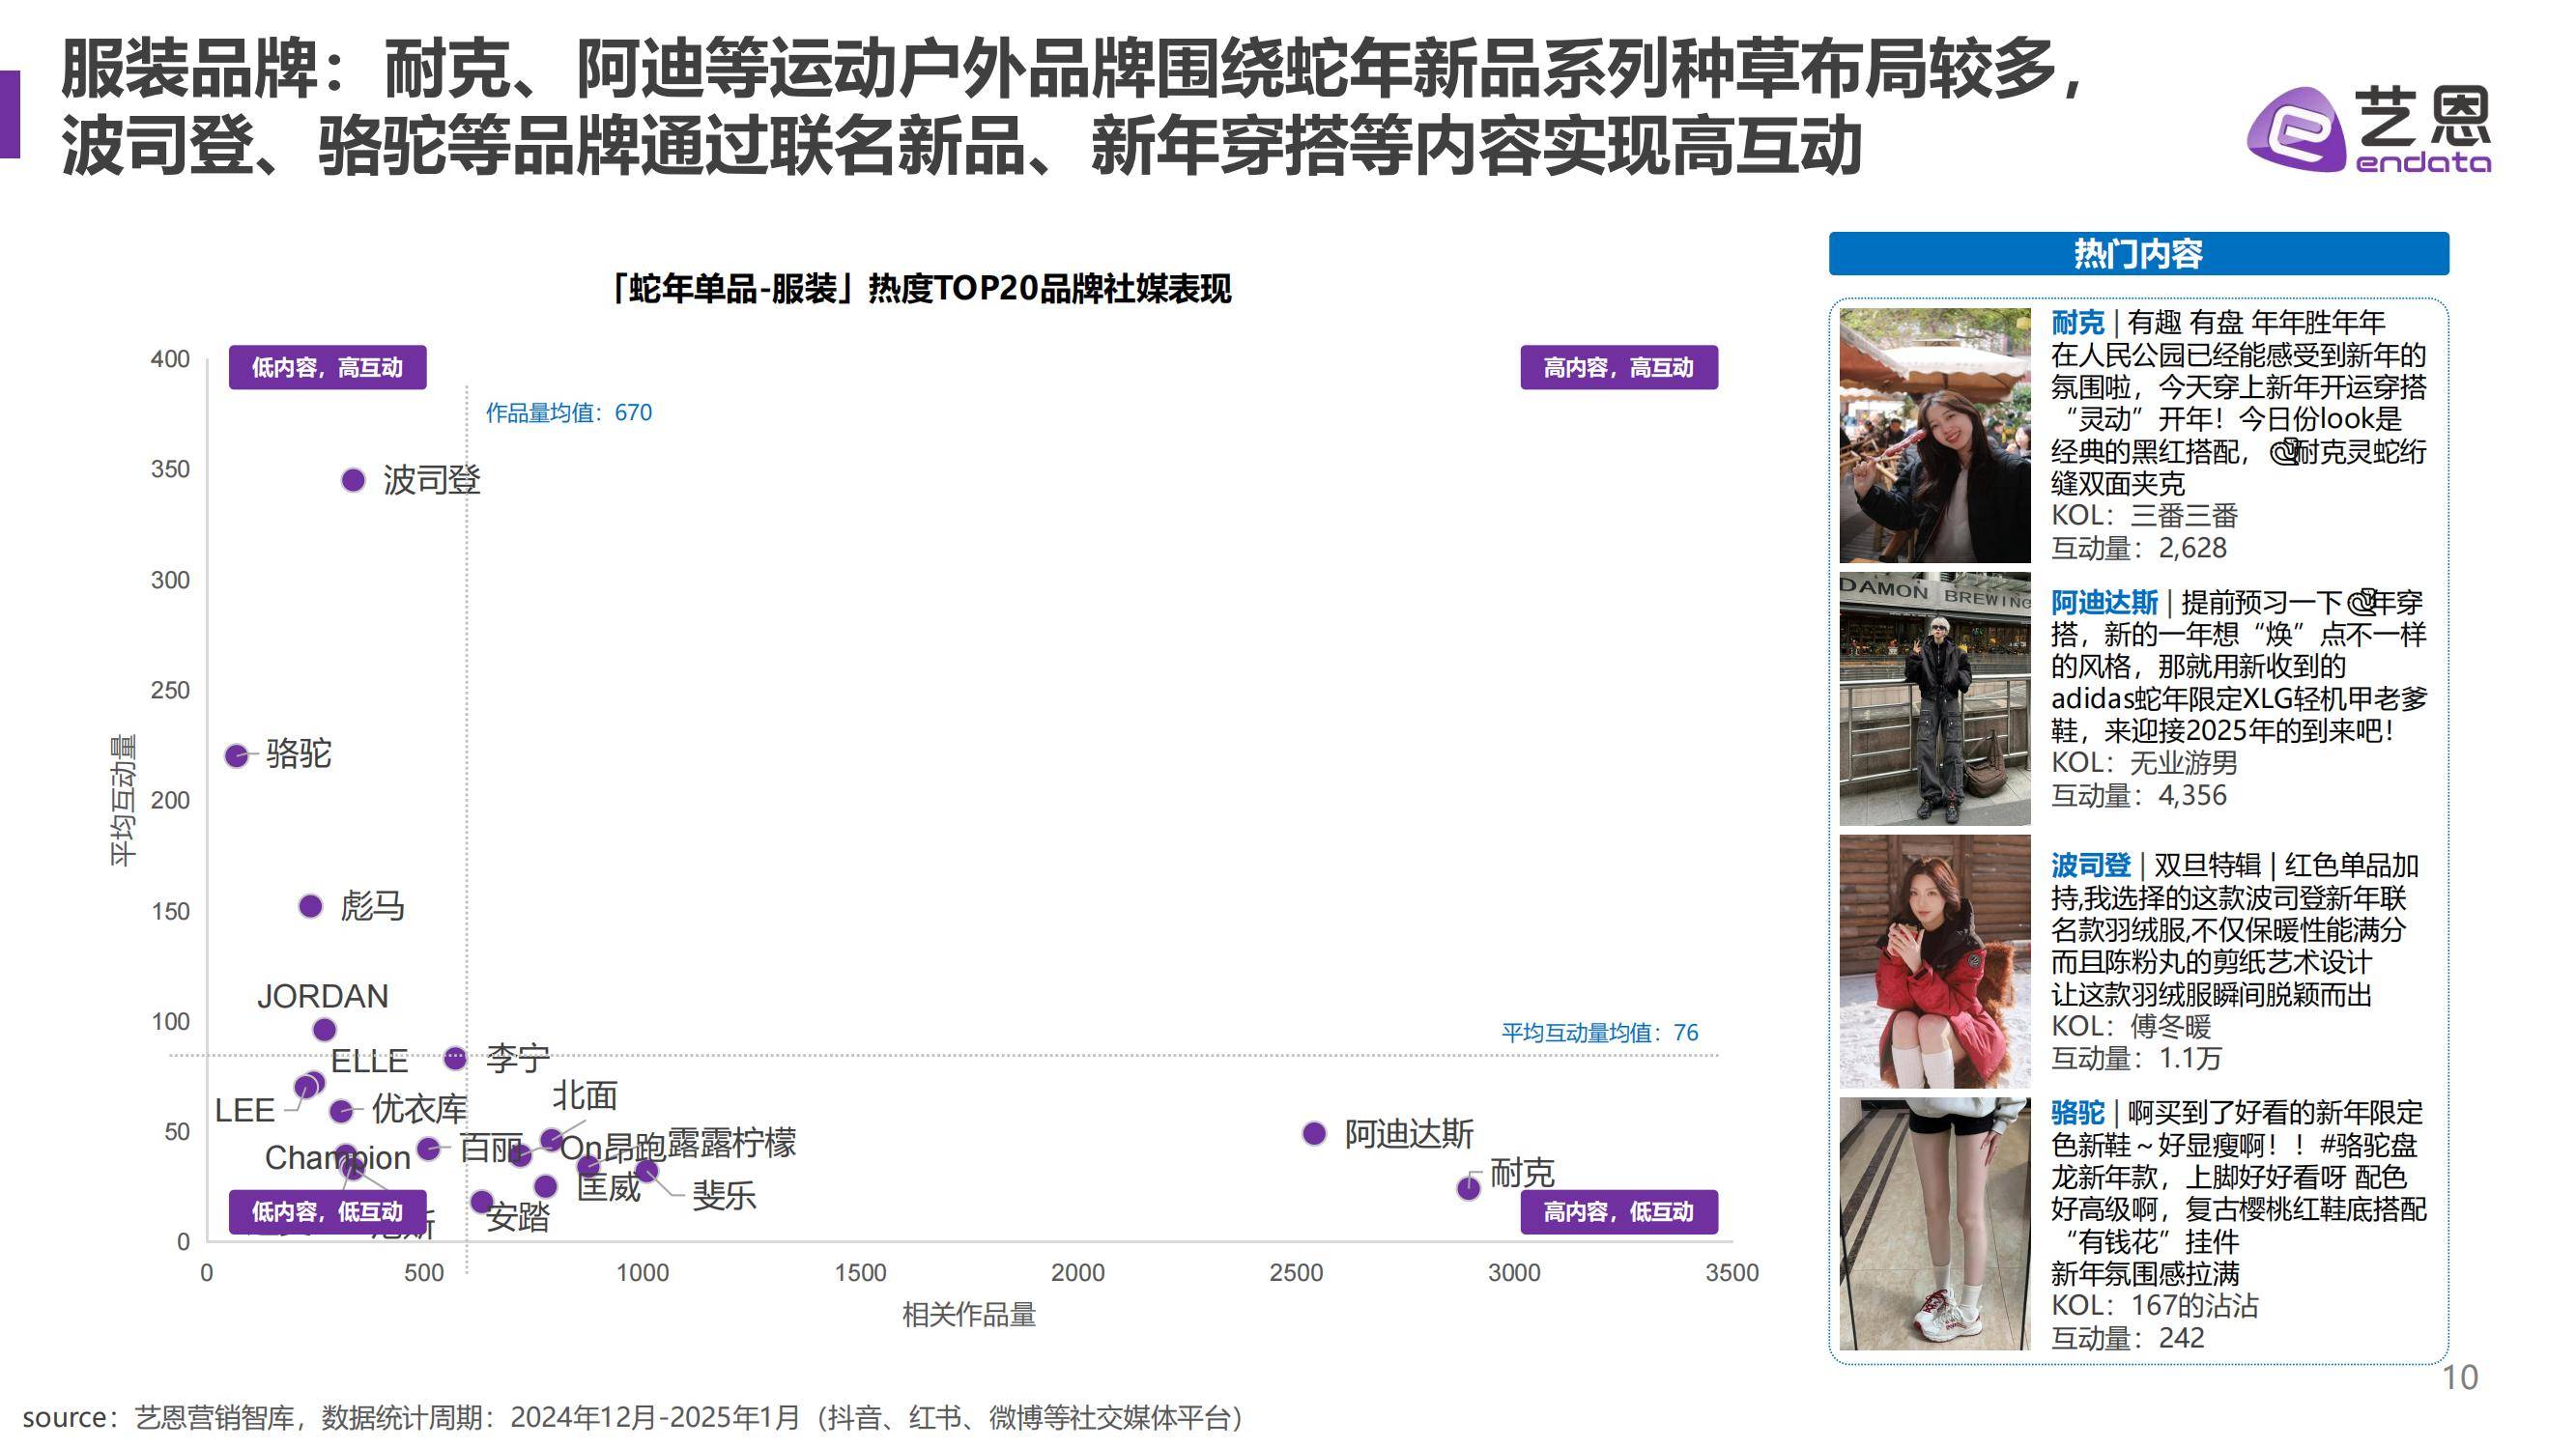This screenshot has width=2576, height=1448.
Task: Click the 骆驼 brand name link
Action: click(x=2078, y=1112)
